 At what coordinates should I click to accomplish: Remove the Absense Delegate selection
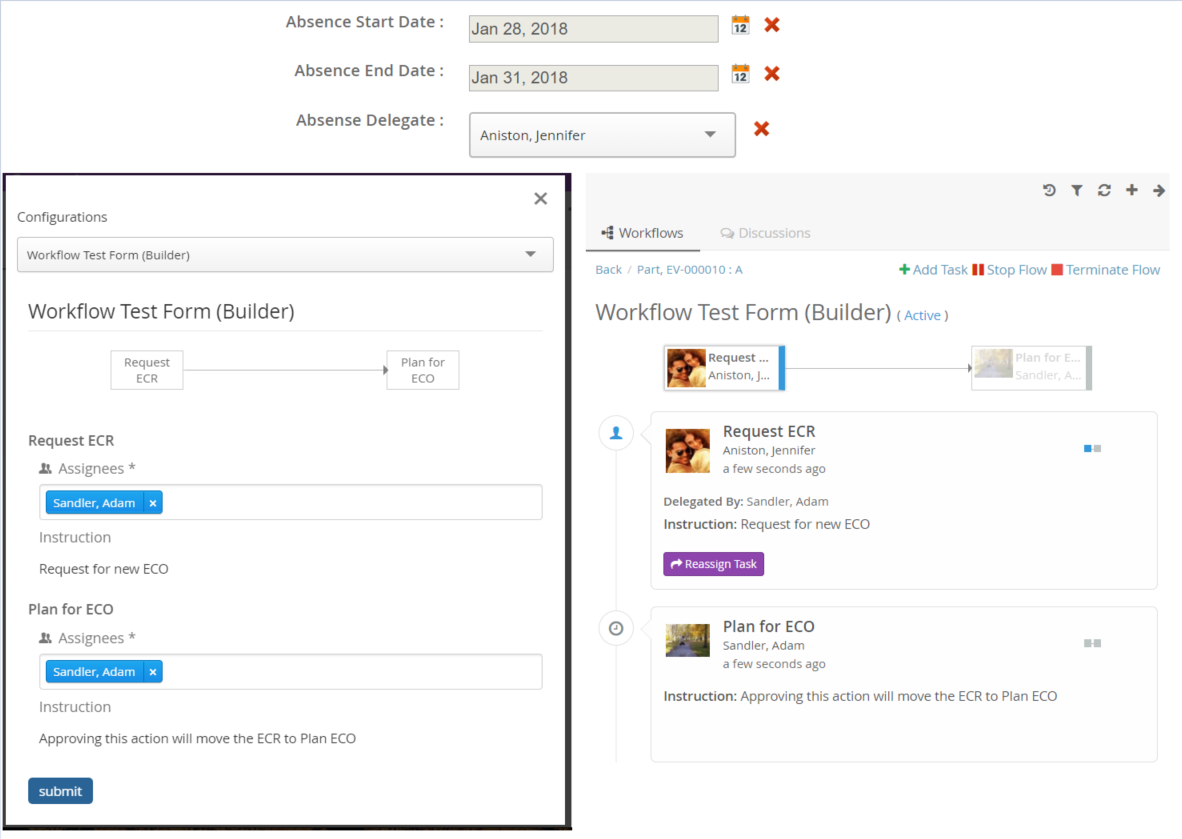click(761, 129)
